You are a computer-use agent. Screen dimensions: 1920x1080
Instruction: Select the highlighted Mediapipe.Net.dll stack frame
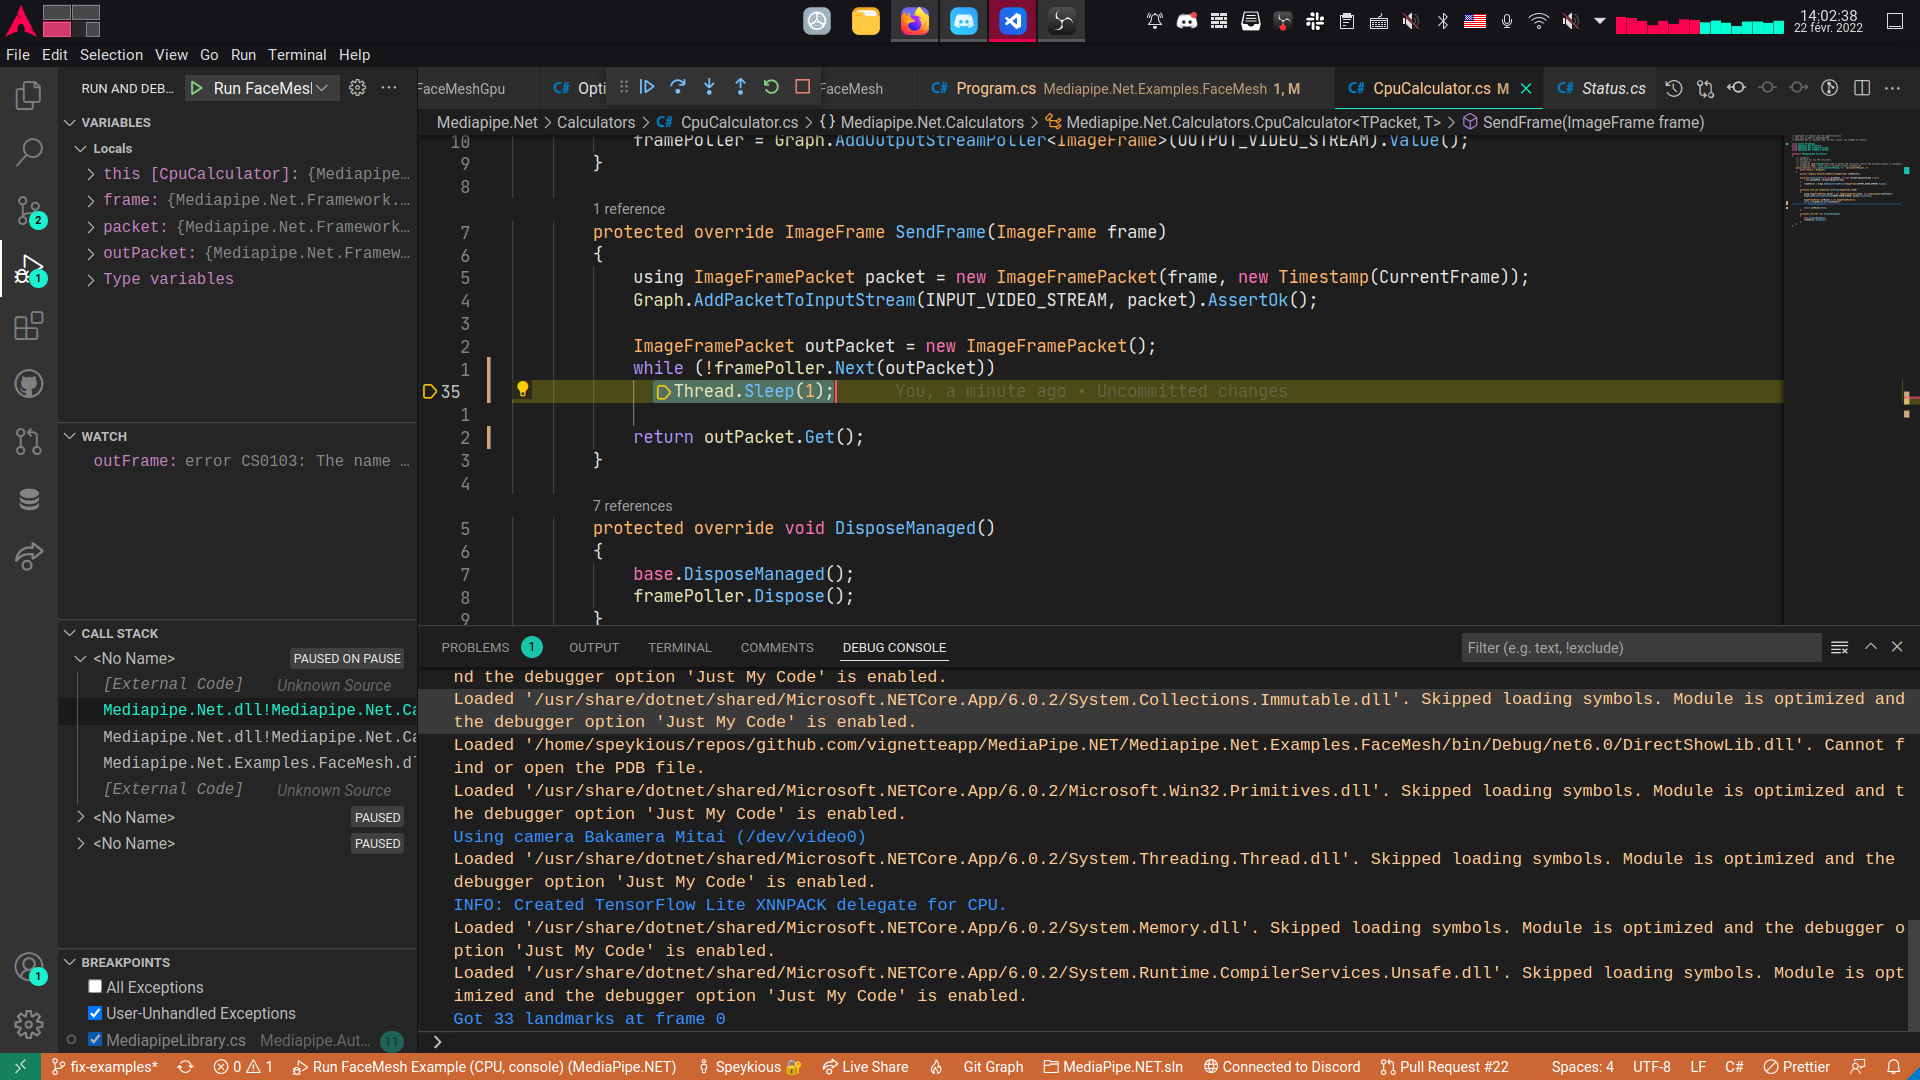(238, 710)
